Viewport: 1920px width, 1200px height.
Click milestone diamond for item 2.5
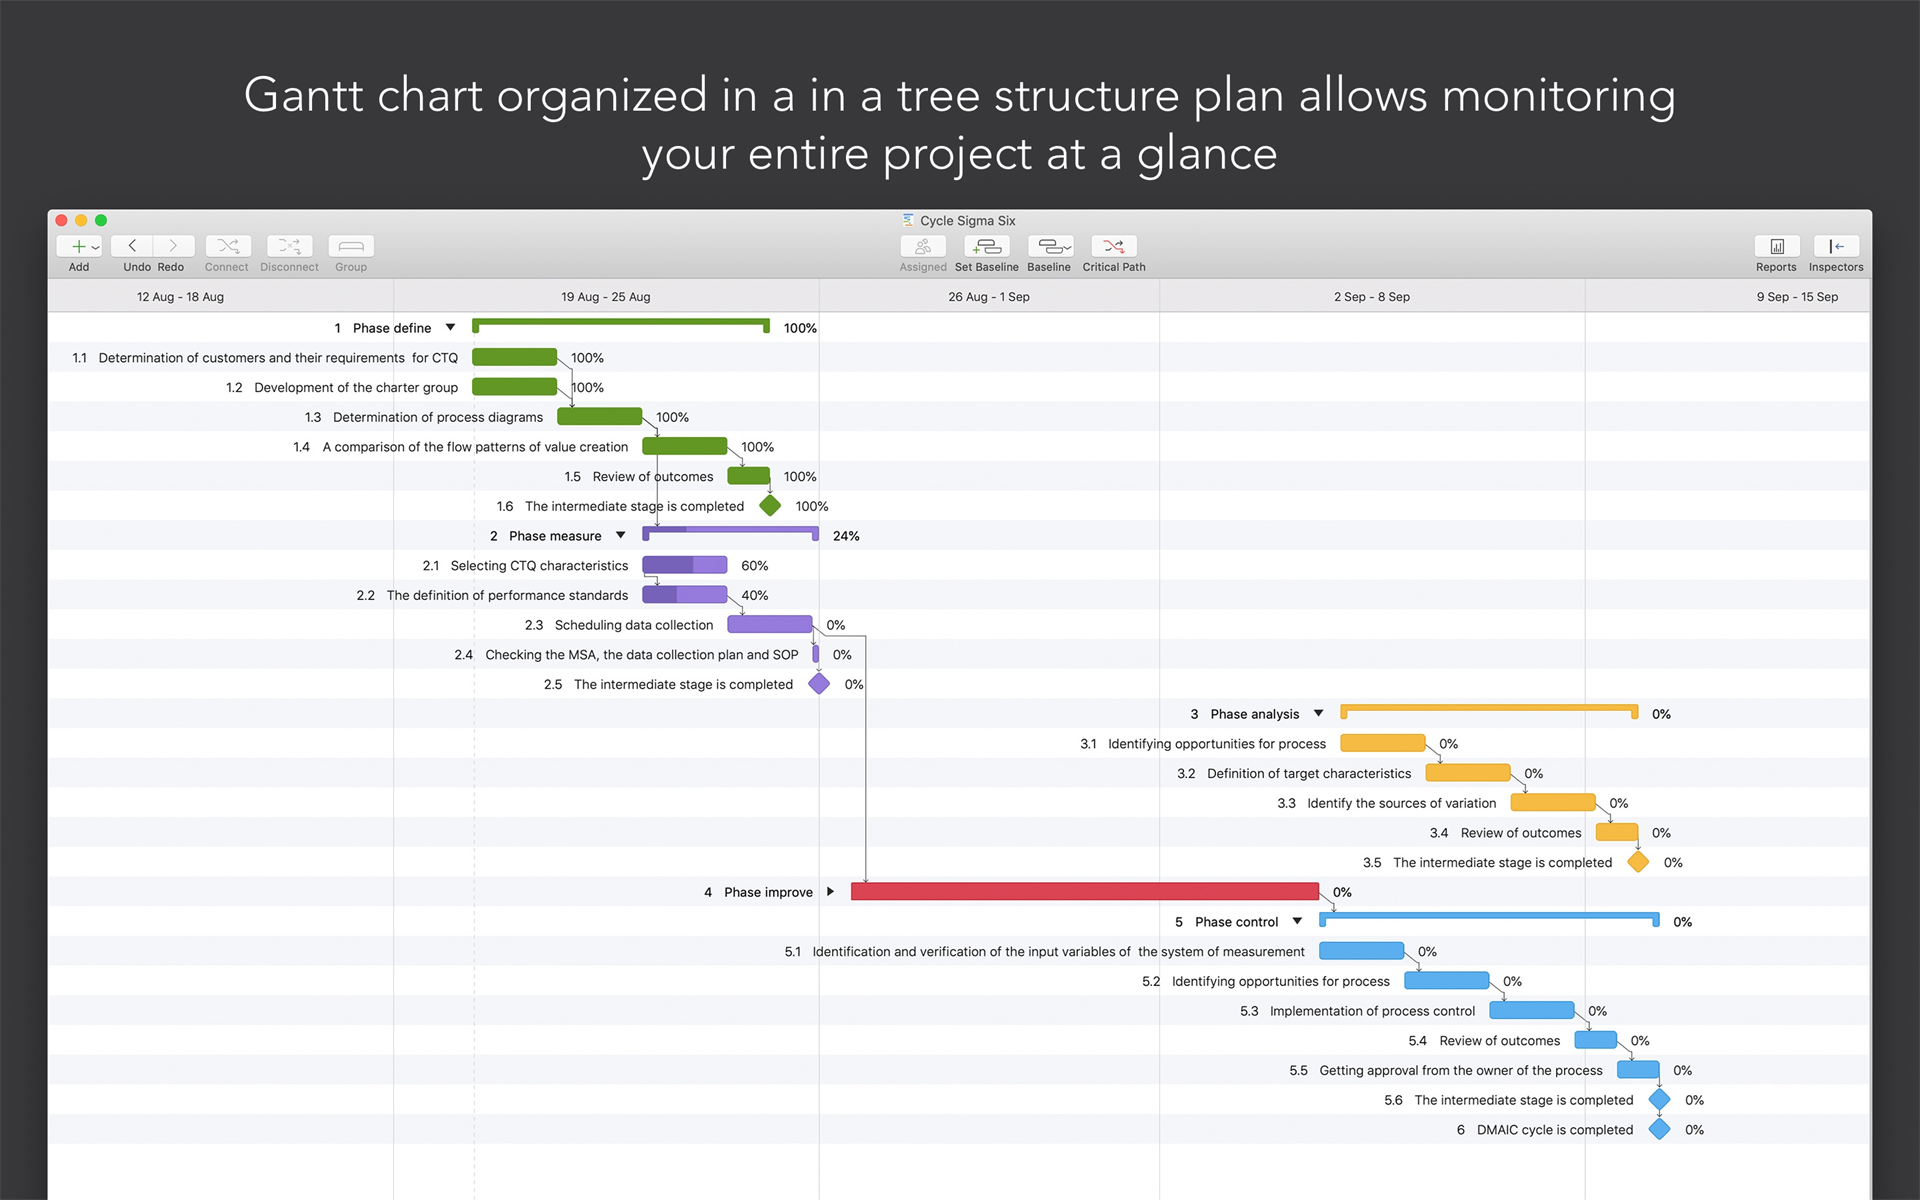816,683
